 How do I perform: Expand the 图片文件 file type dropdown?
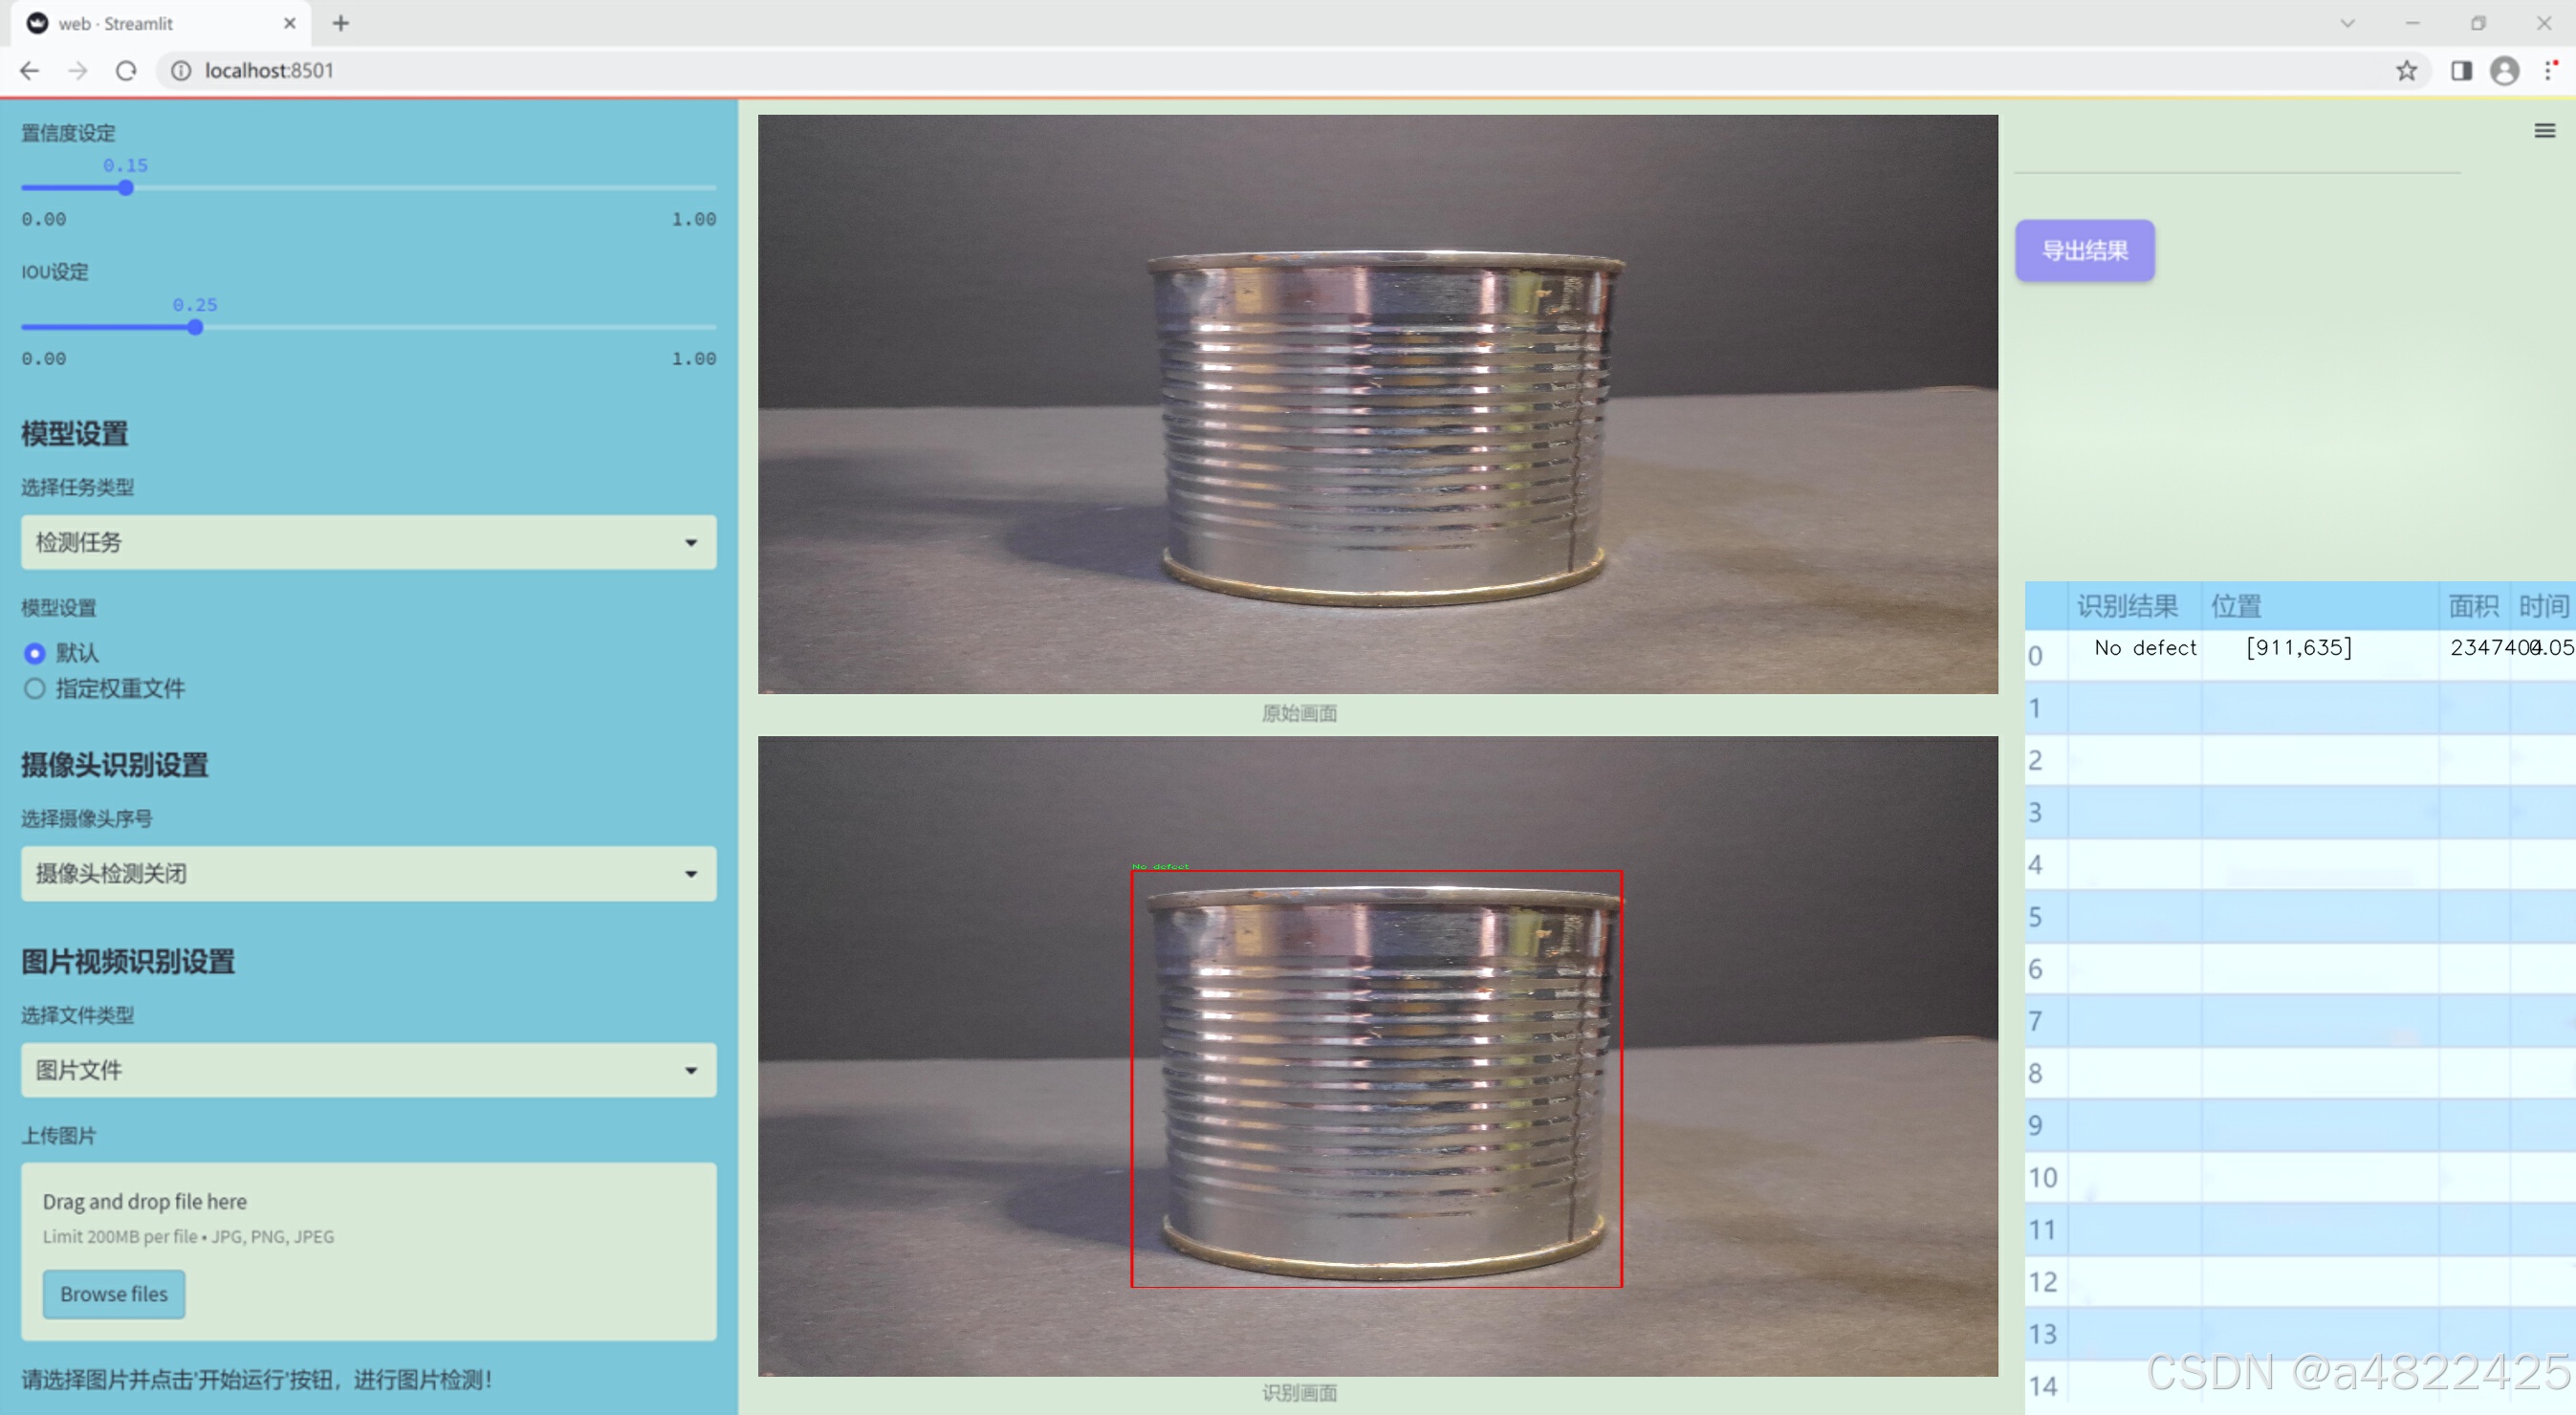coord(368,1070)
